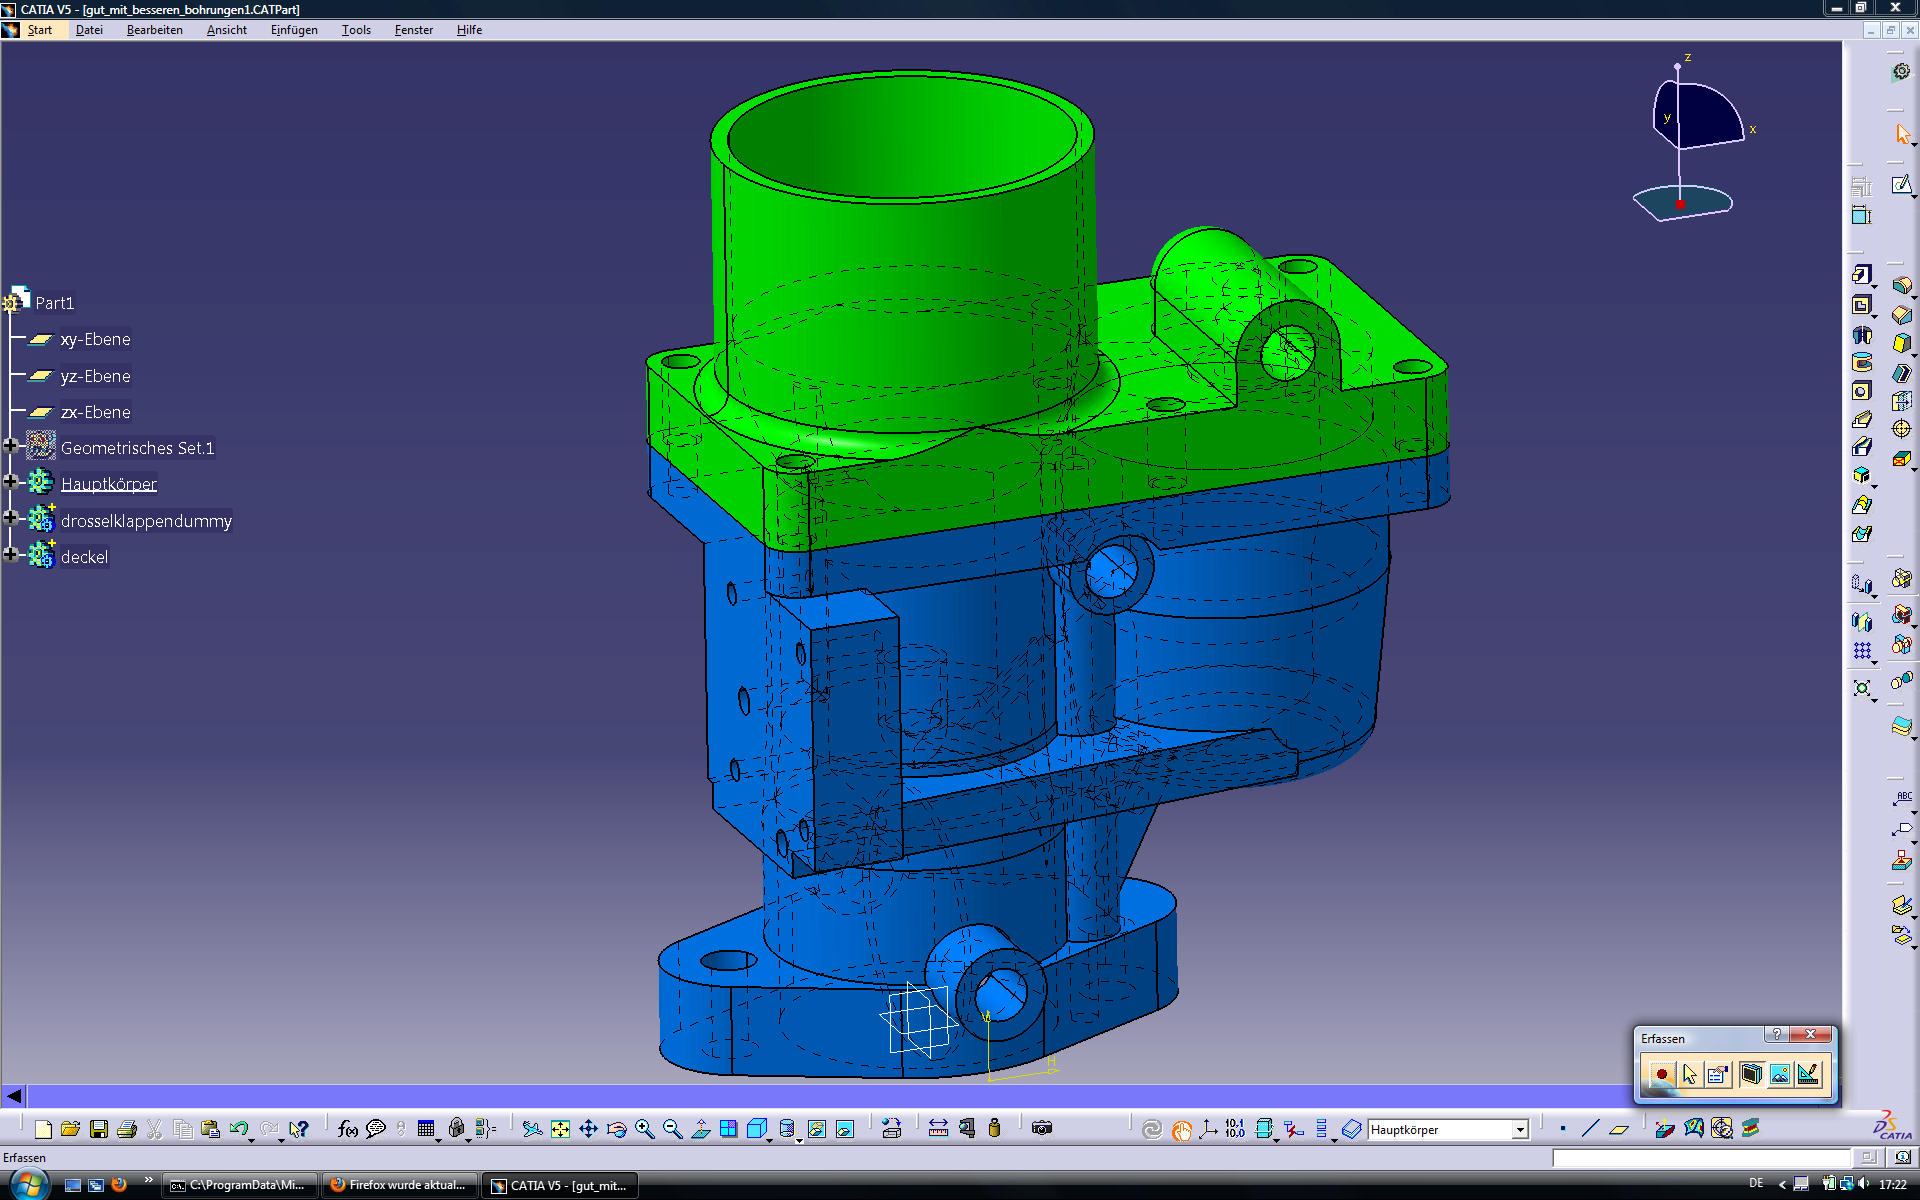1920x1200 pixels.
Task: Click the Zoom In magnifier icon
Action: click(644, 1129)
